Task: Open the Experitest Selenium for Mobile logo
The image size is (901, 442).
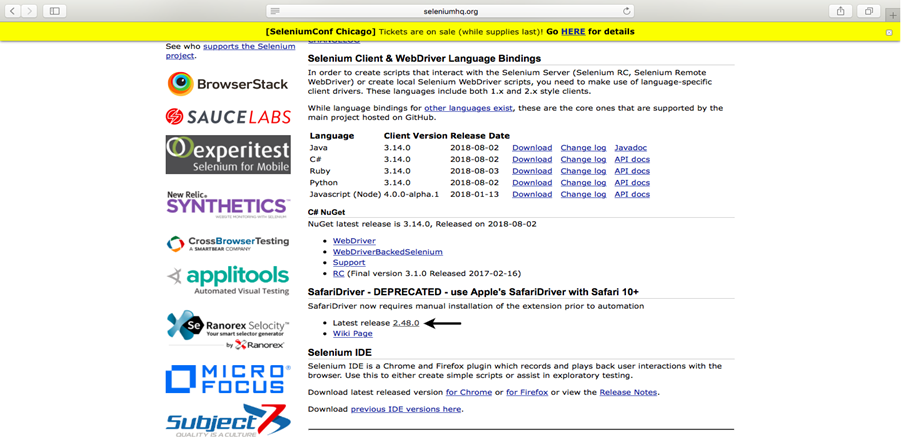Action: coord(228,155)
